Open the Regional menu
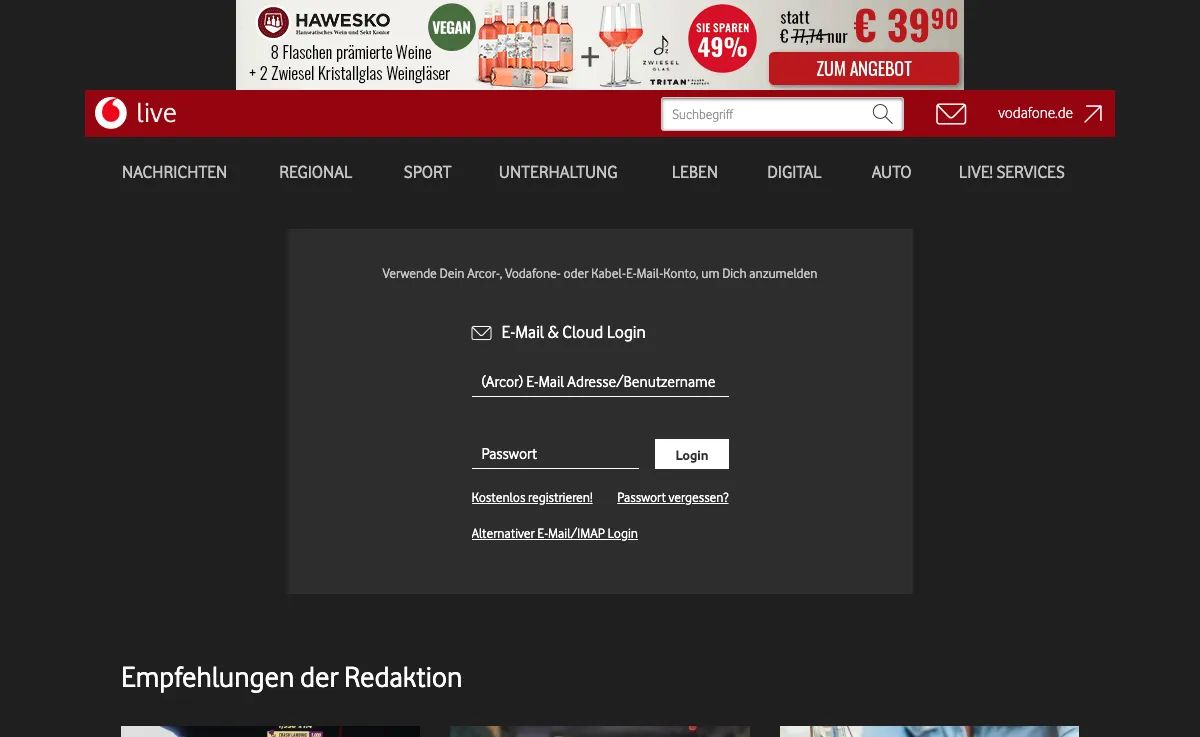1200x737 pixels. pos(315,172)
